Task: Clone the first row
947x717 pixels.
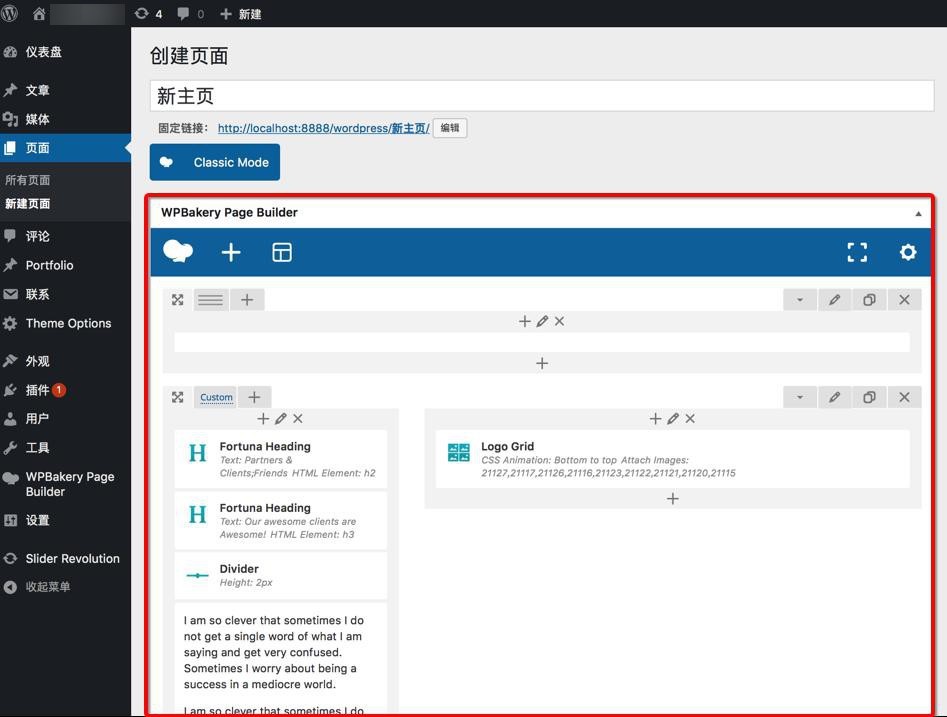Action: 870,300
